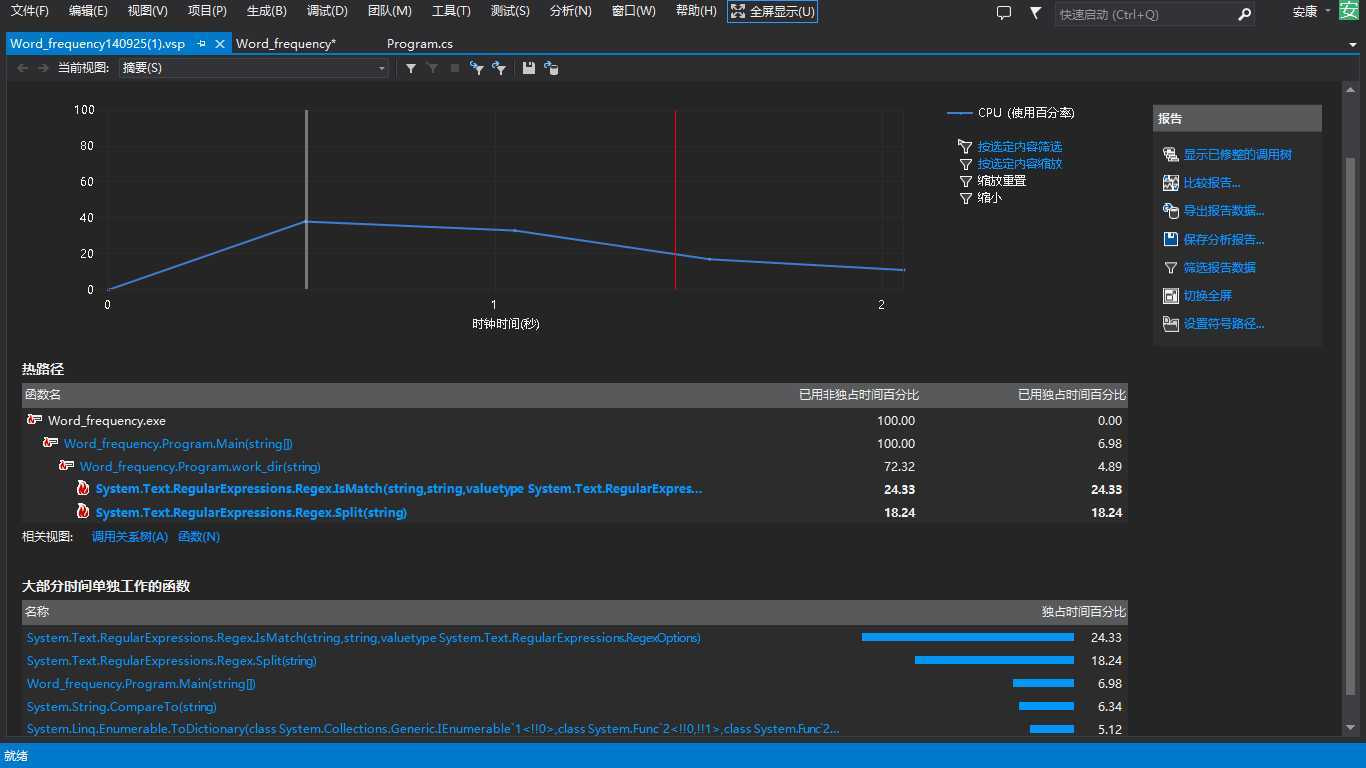Click the quick launch magnifier icon
The width and height of the screenshot is (1366, 768).
pyautogui.click(x=1244, y=14)
